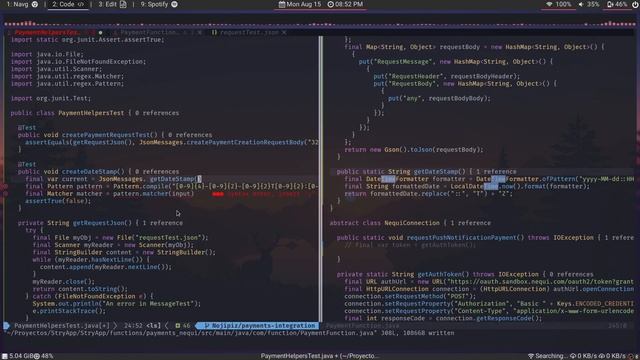Click the createPaymentRequestTest method name
Image resolution: width=640 pixels, height=360 pixels.
click(106, 135)
